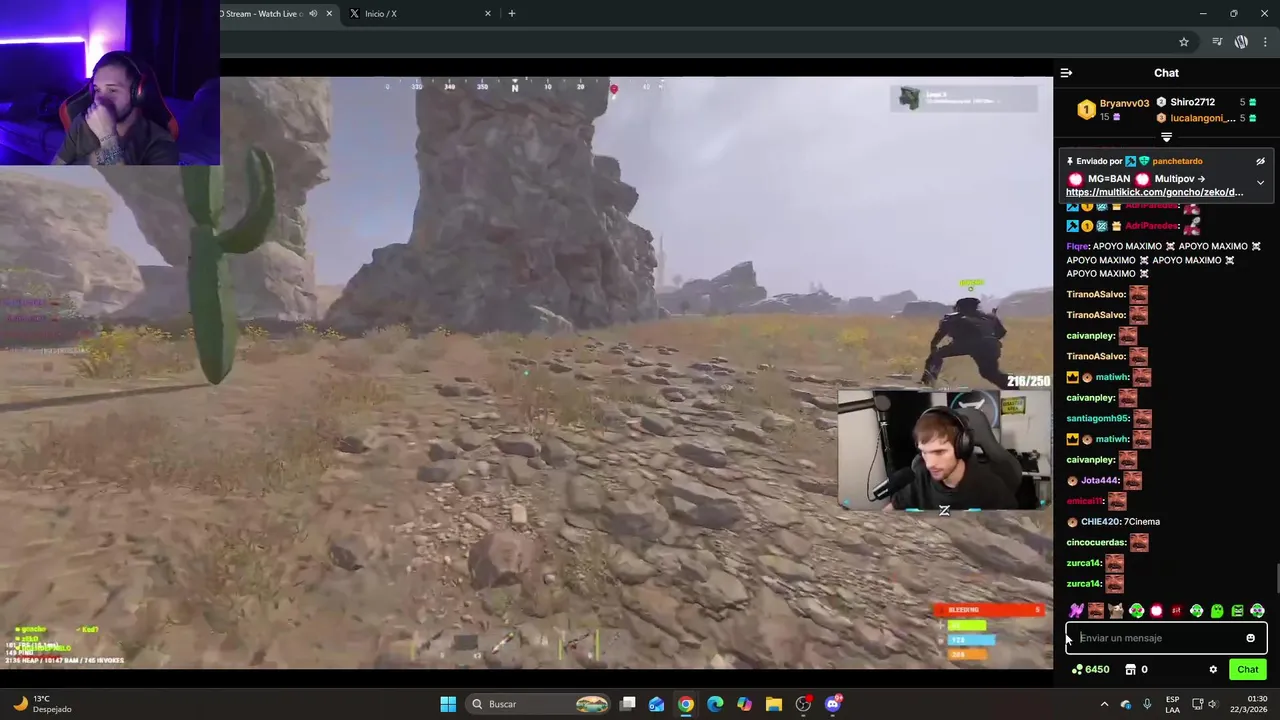Expand the gift leaderboard below top gifters
Screen dimensions: 1280x720
(1166, 137)
